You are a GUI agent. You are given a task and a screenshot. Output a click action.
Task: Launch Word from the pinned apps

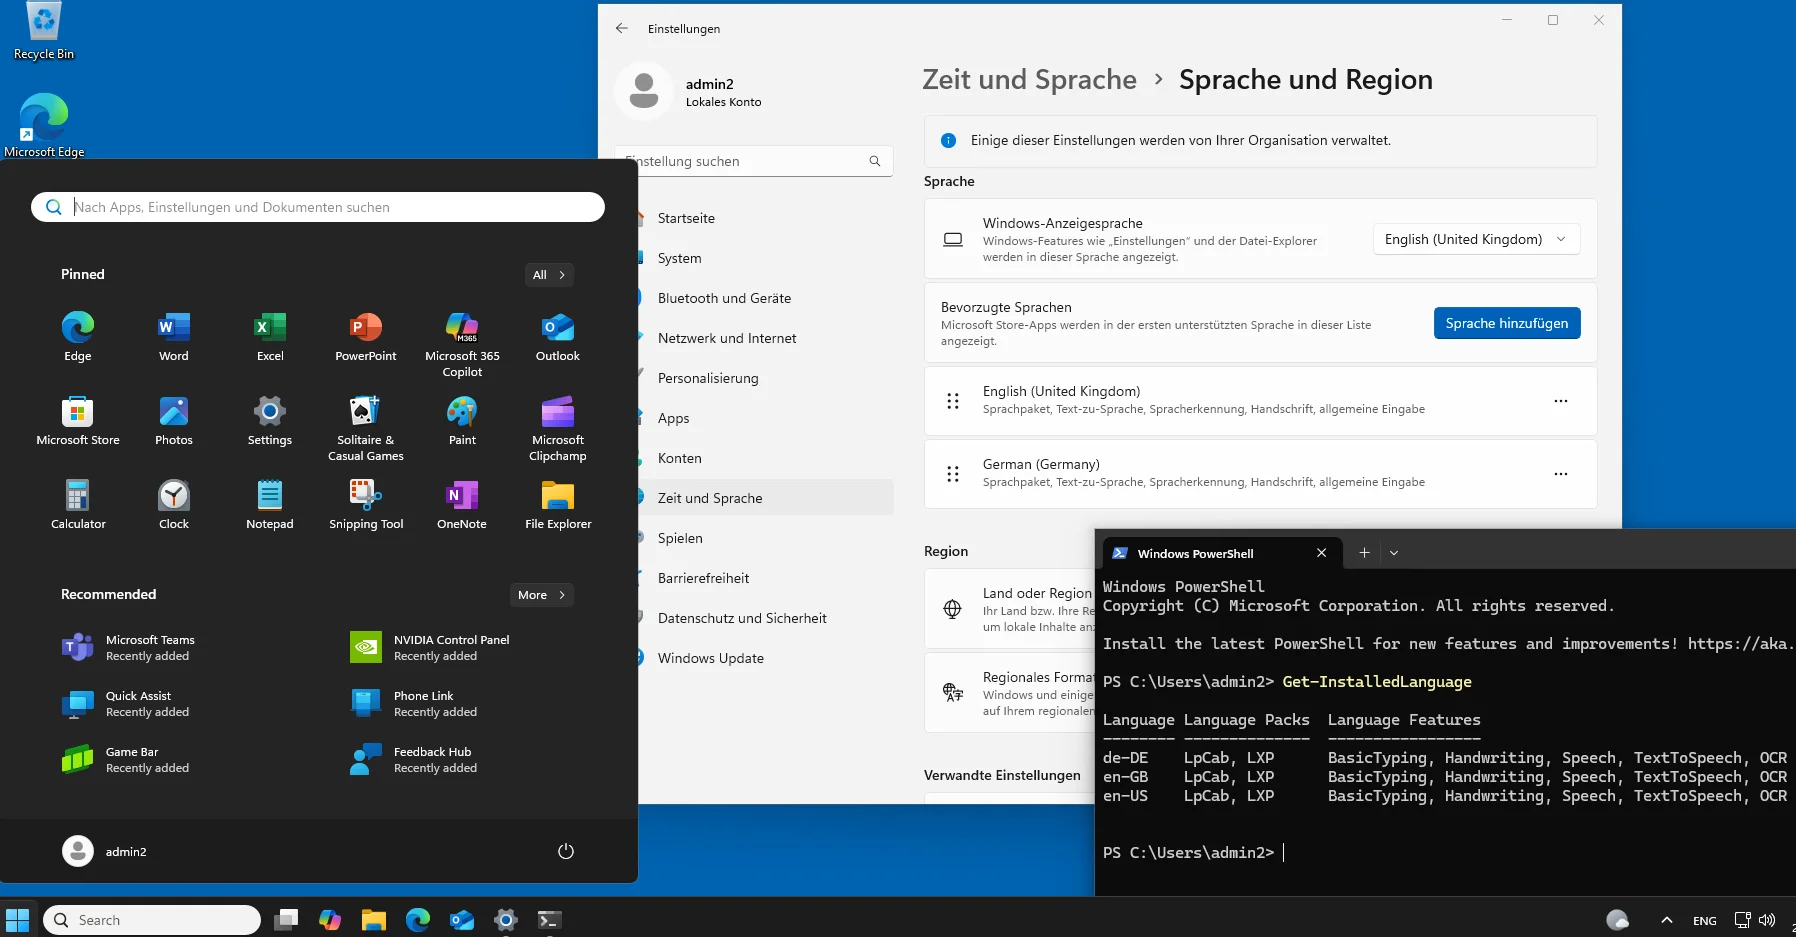click(174, 336)
